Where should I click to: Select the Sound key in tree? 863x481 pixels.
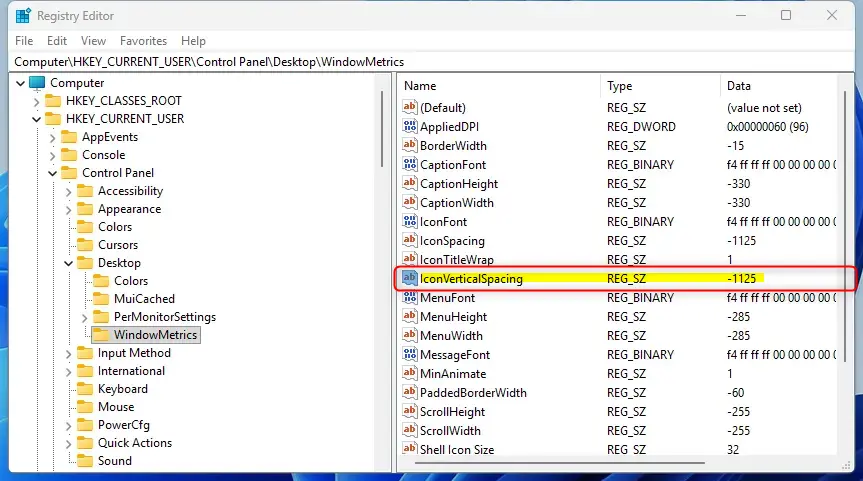click(114, 461)
